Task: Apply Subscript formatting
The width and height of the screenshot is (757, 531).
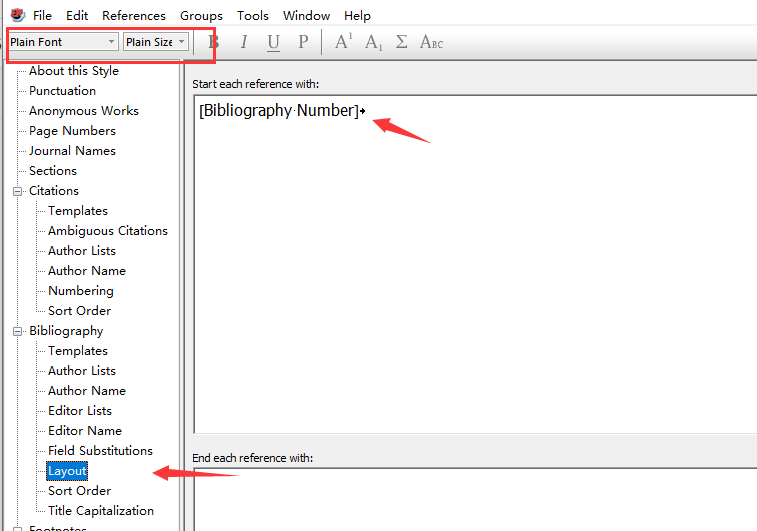Action: (x=373, y=42)
